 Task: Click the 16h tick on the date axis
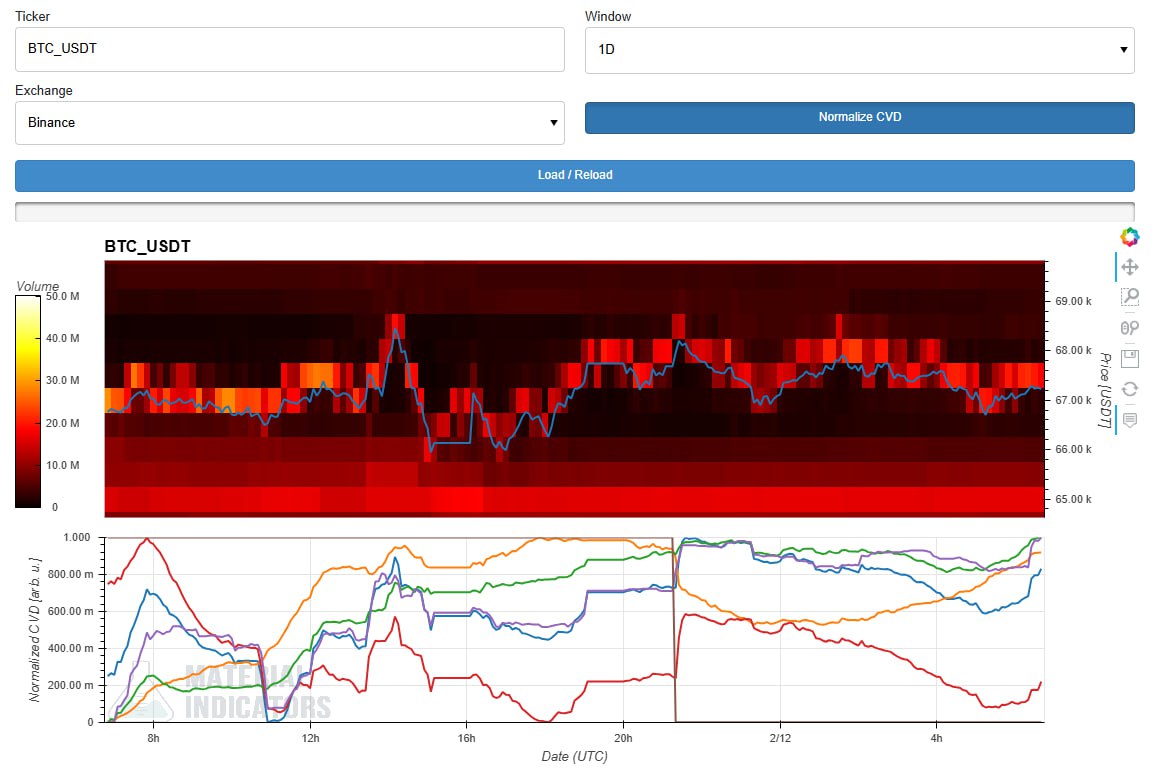[466, 739]
